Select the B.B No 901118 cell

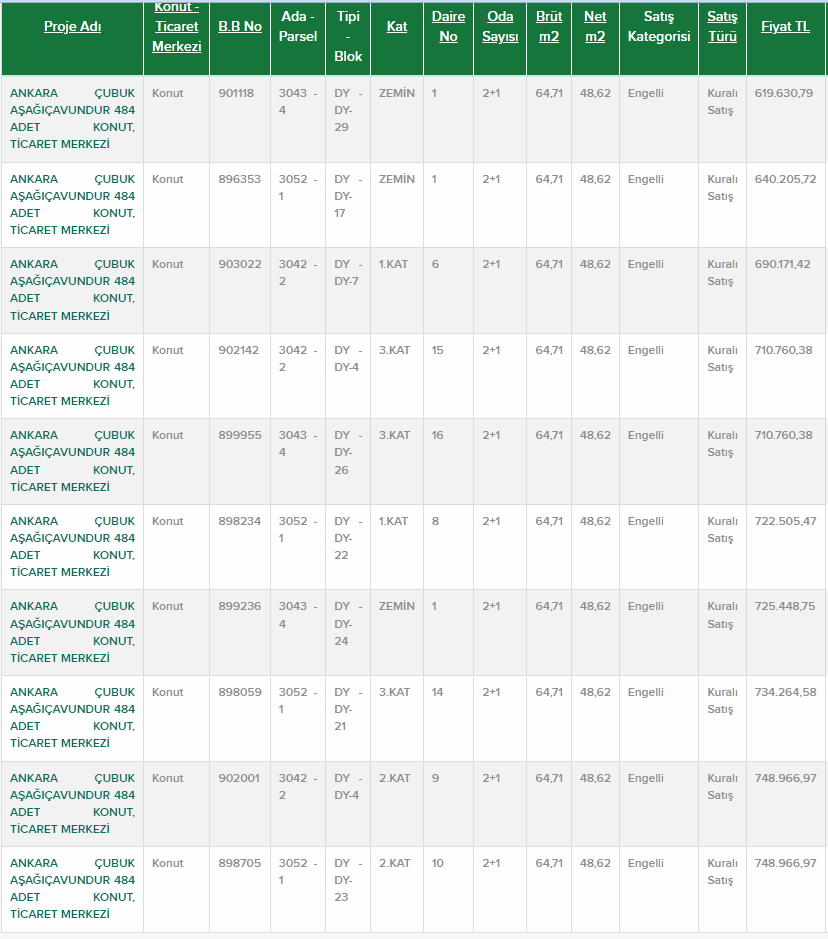(239, 93)
